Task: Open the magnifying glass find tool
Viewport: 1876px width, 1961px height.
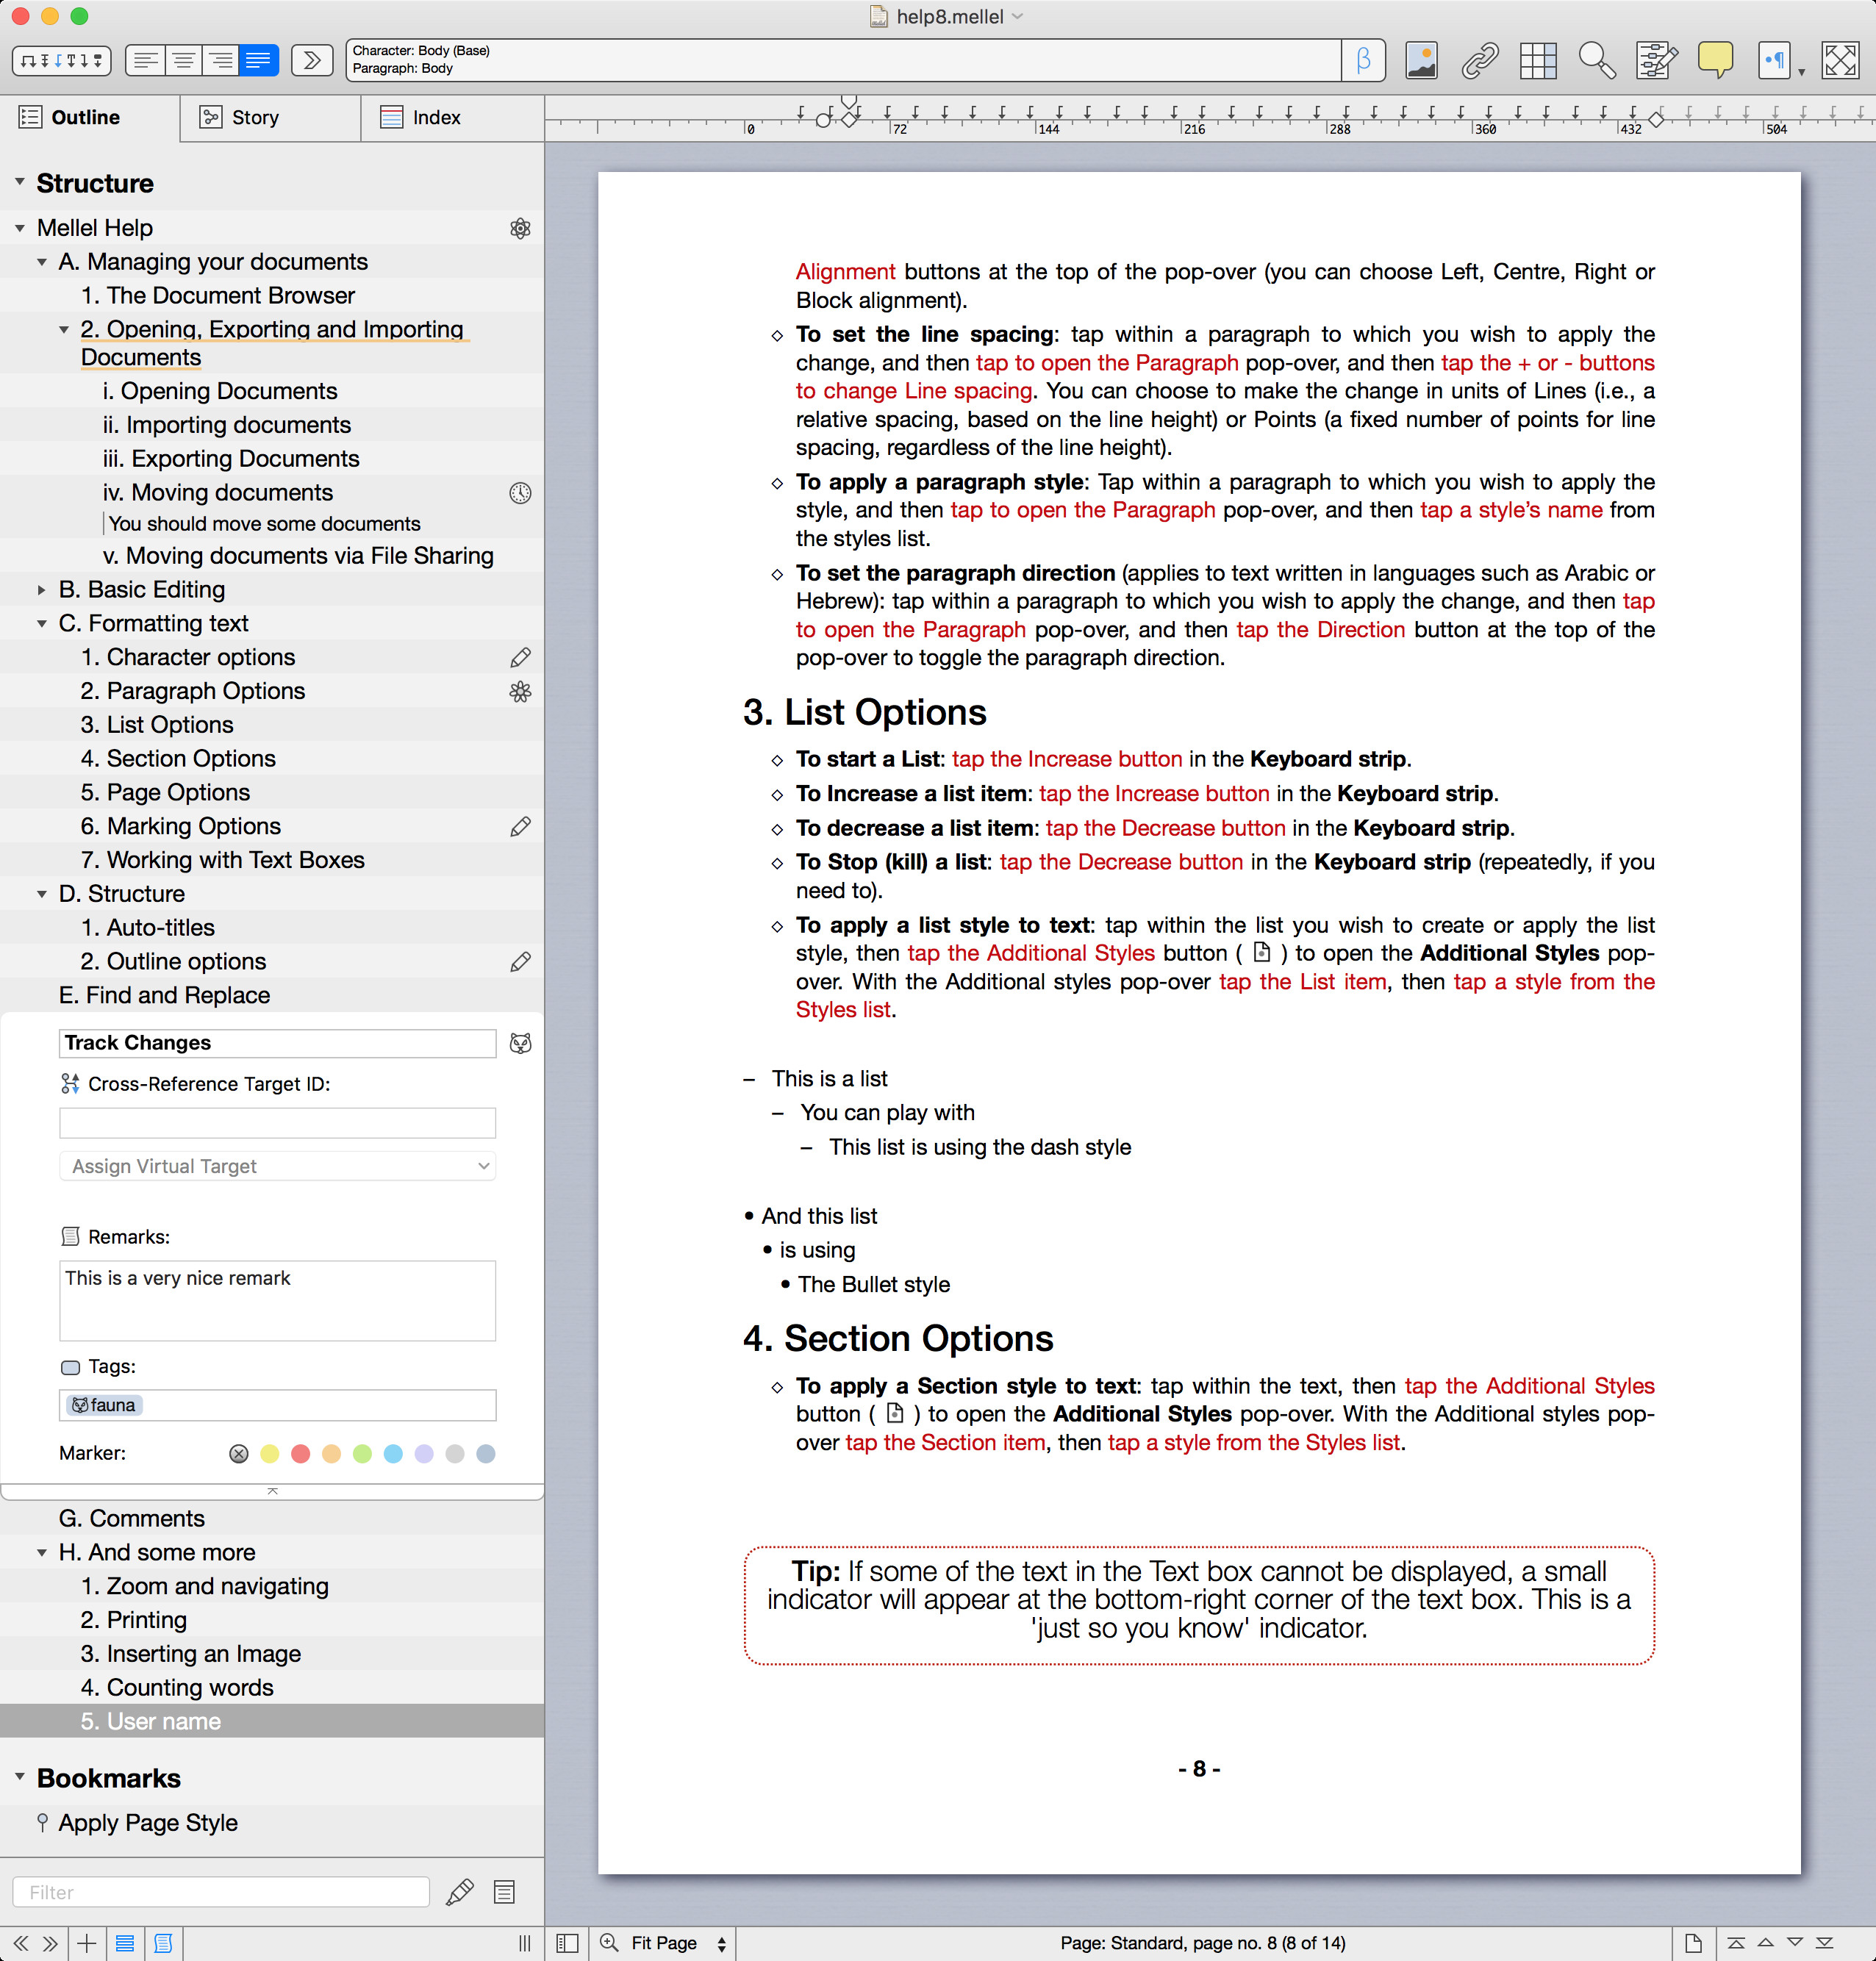Action: [x=1597, y=60]
